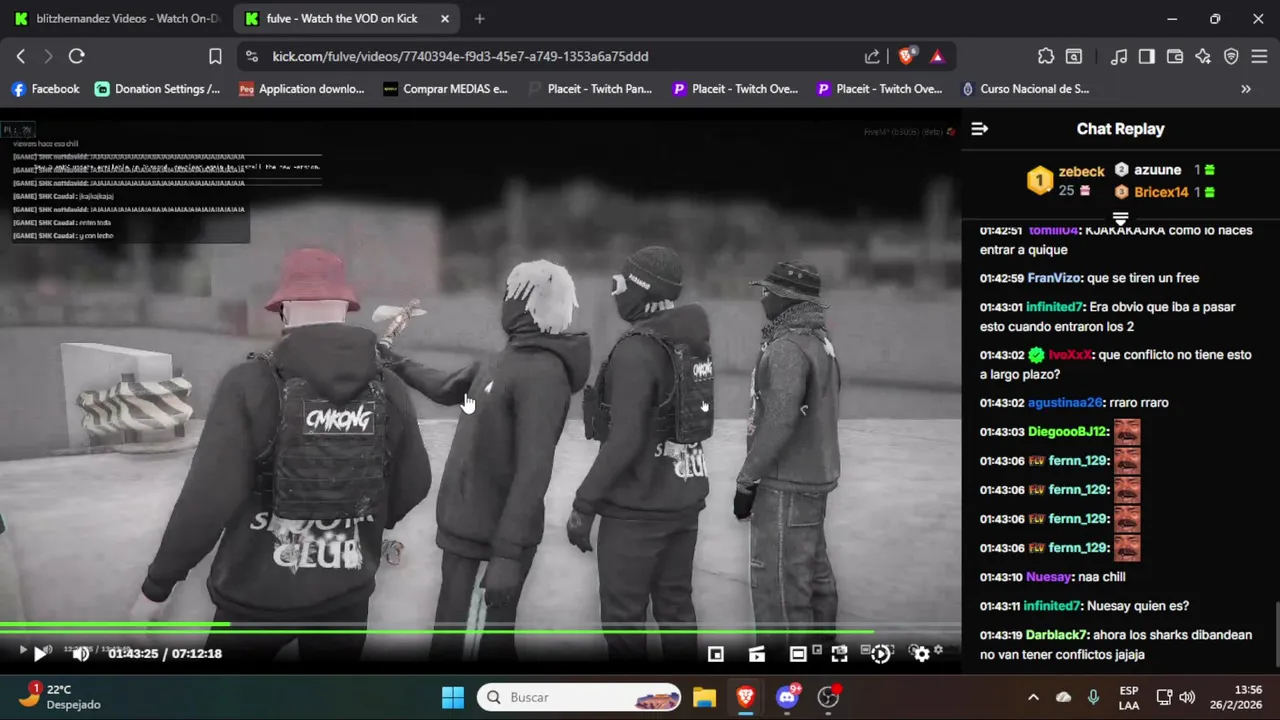Viewport: 1280px width, 720px height.
Task: Go back to previous page
Action: pyautogui.click(x=21, y=57)
